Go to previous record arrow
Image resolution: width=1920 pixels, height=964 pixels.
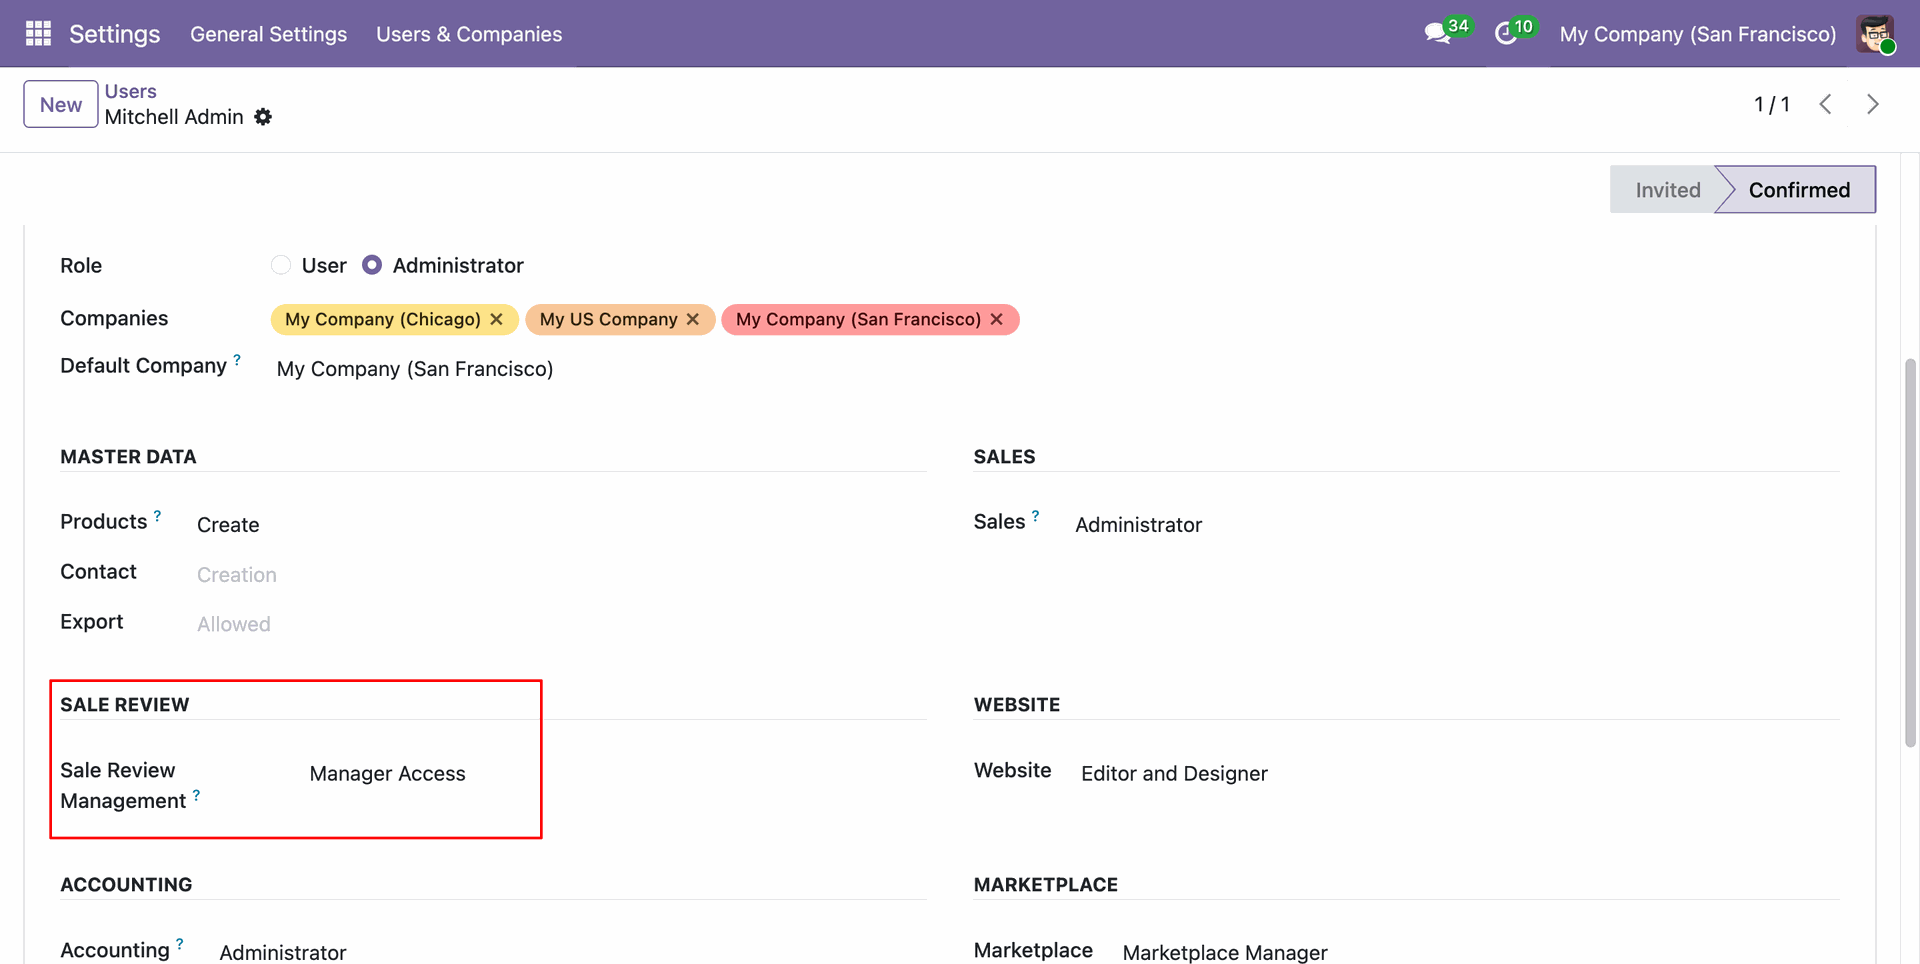pyautogui.click(x=1826, y=104)
